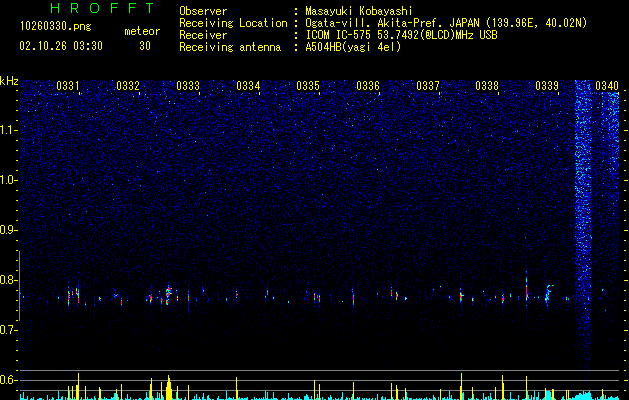Screen dimensions: 629x400
Task: Click the meteor count value 30
Action: coord(145,46)
